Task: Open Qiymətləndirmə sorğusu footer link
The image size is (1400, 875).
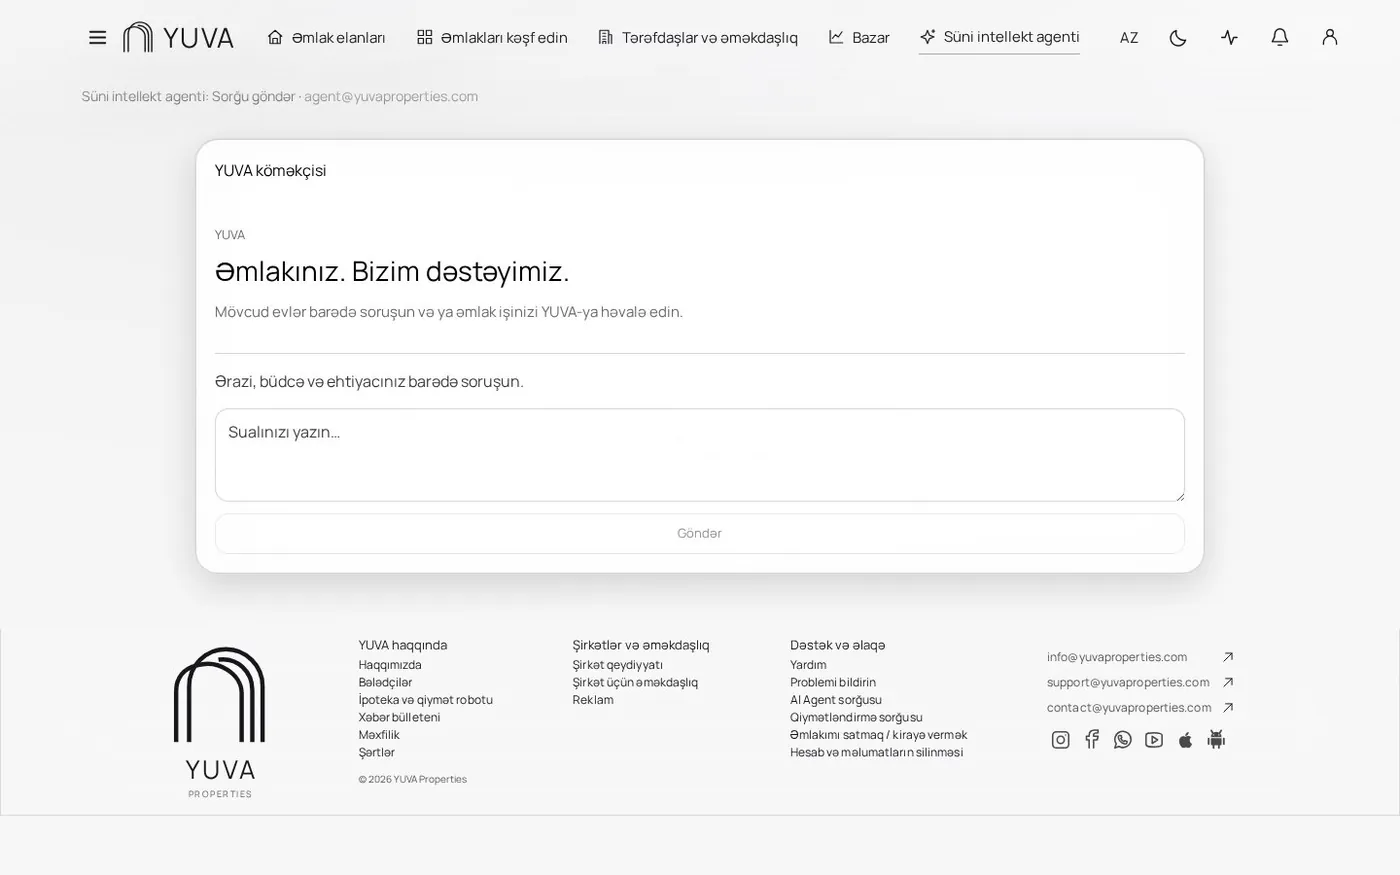Action: tap(856, 717)
